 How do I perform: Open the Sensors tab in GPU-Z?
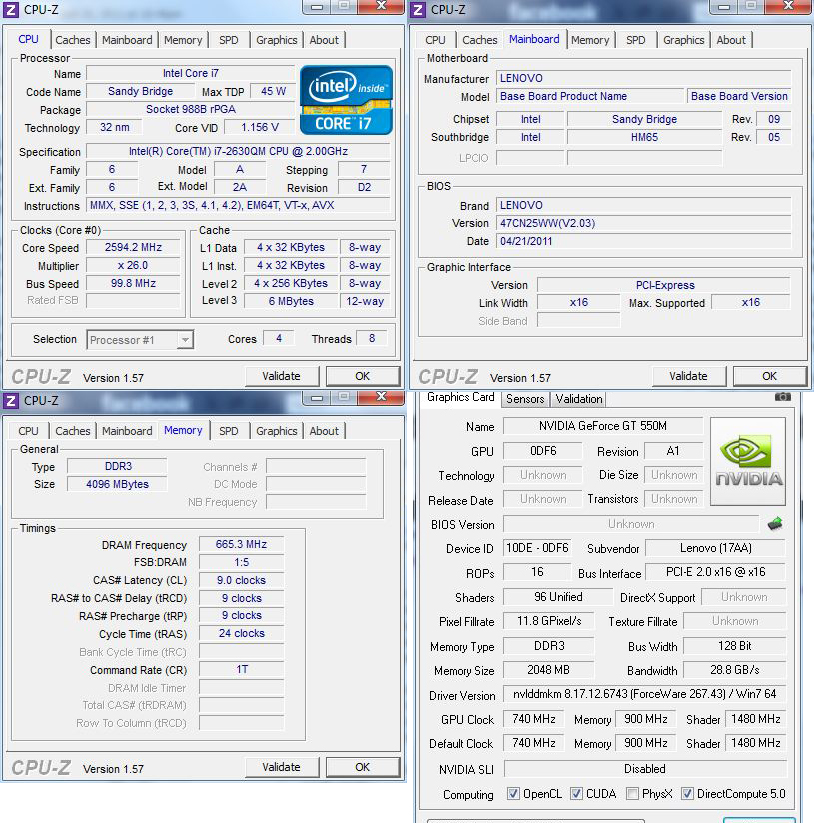click(x=524, y=398)
